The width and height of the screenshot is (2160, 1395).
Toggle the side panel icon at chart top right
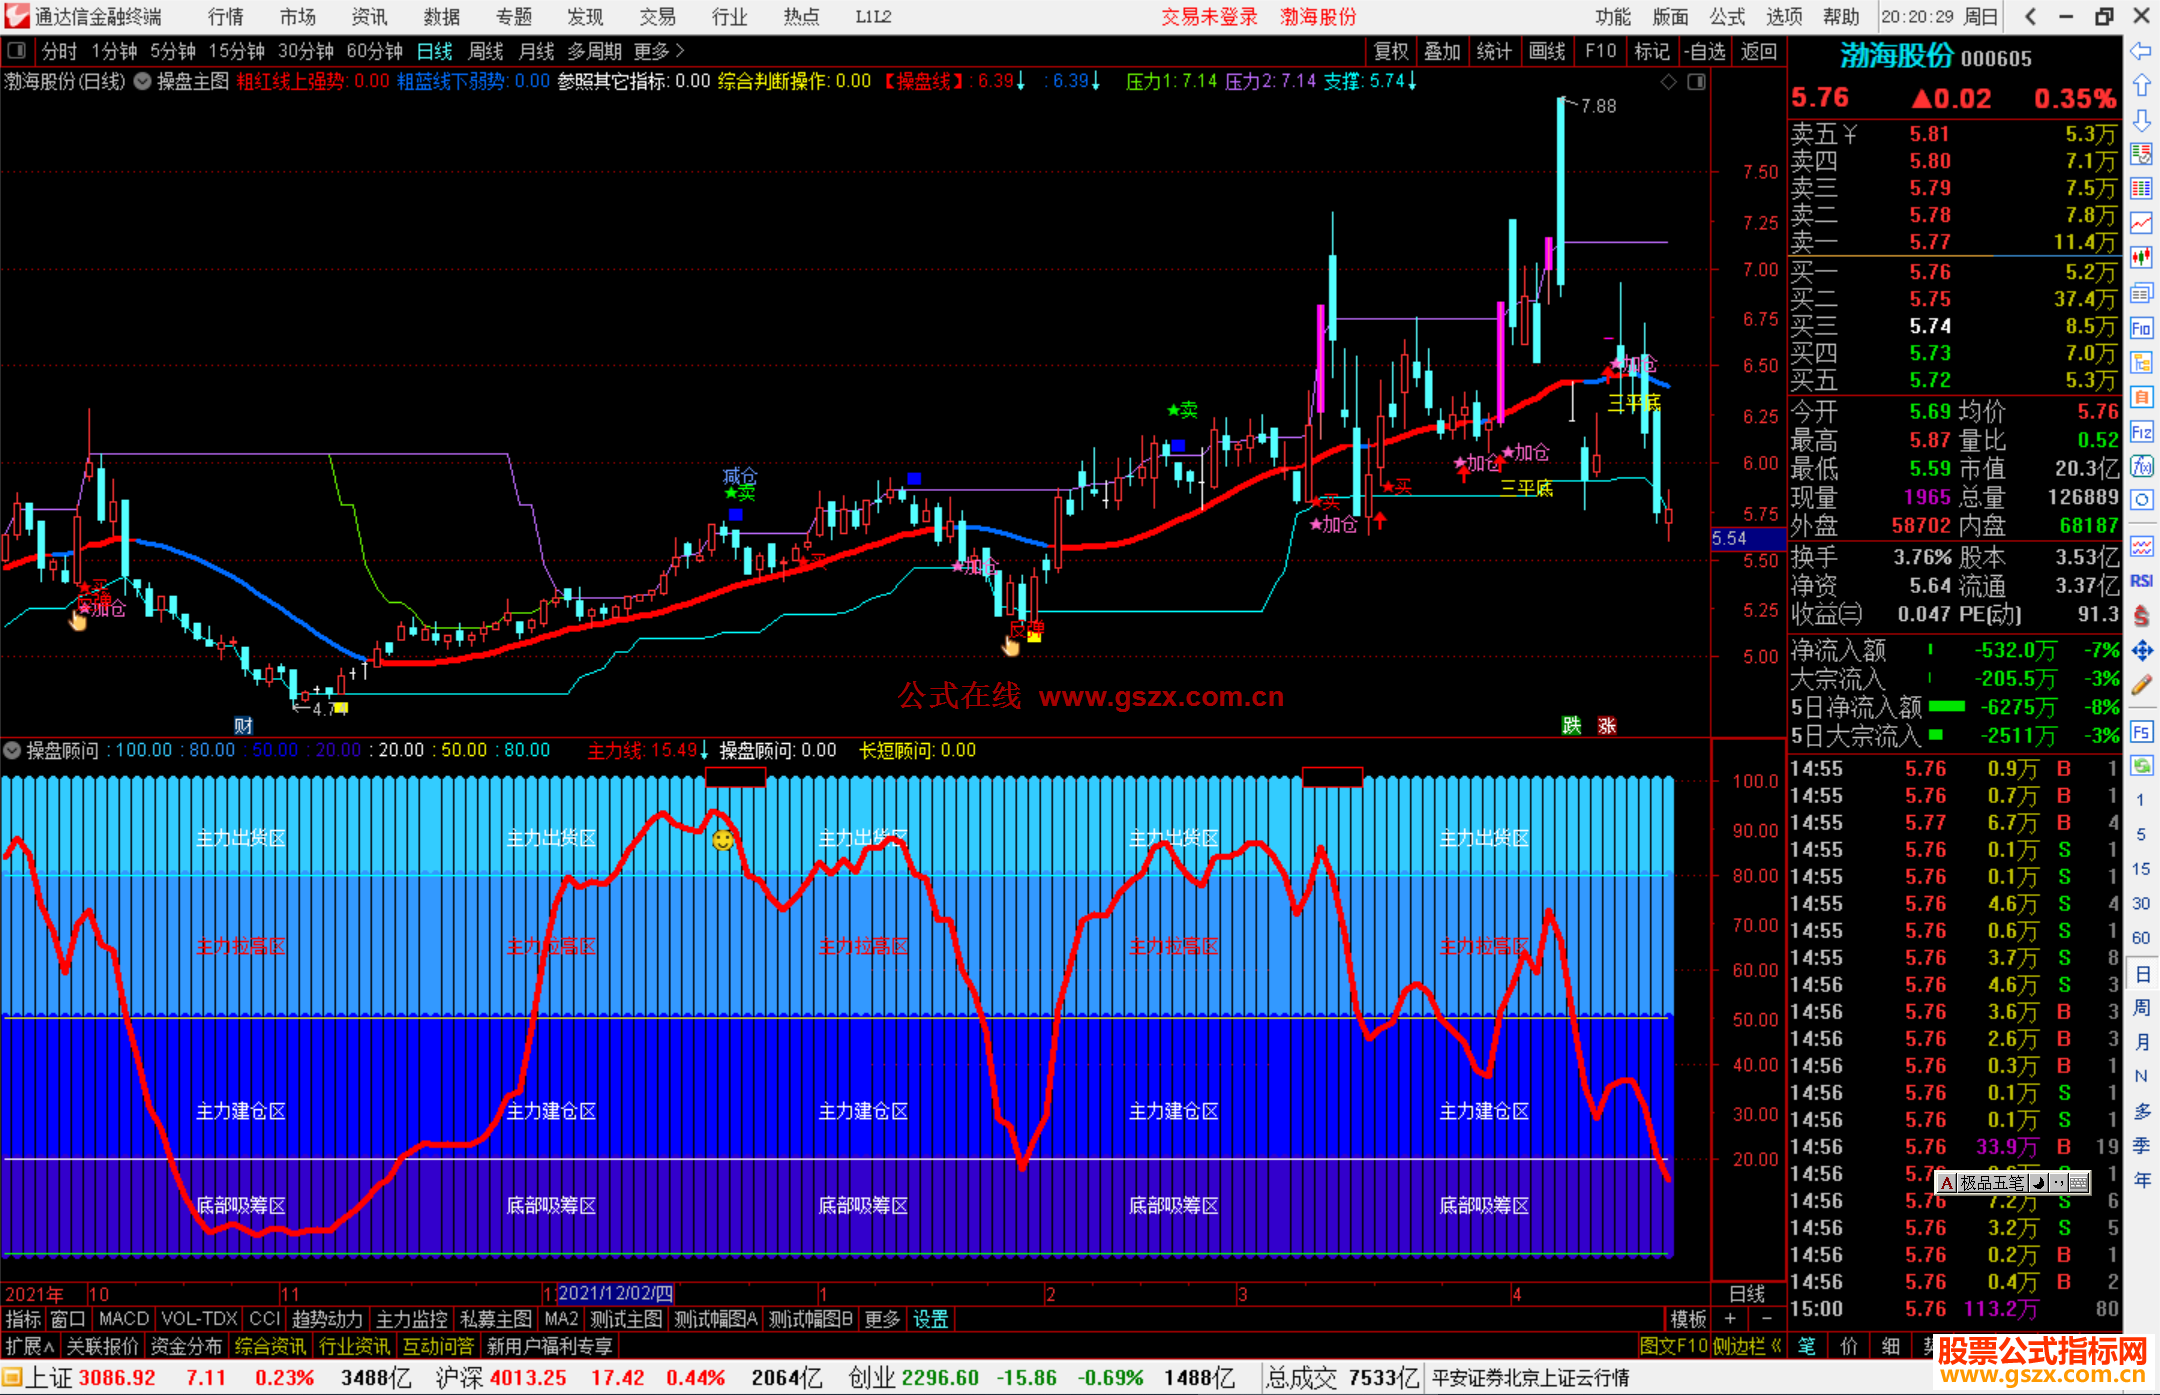[1697, 82]
